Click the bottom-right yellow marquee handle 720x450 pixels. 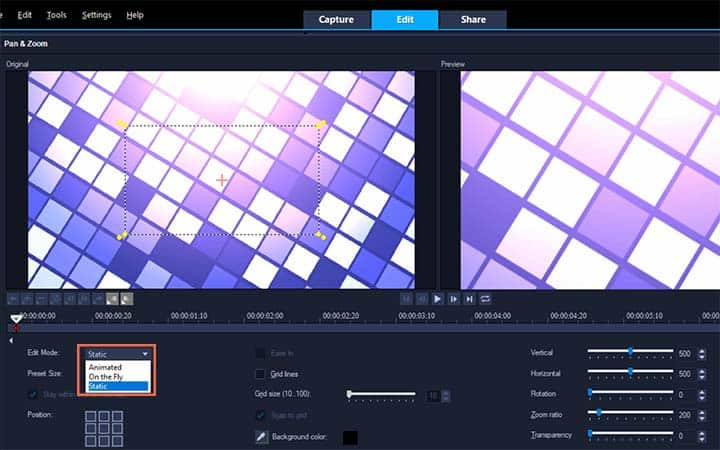click(x=321, y=236)
